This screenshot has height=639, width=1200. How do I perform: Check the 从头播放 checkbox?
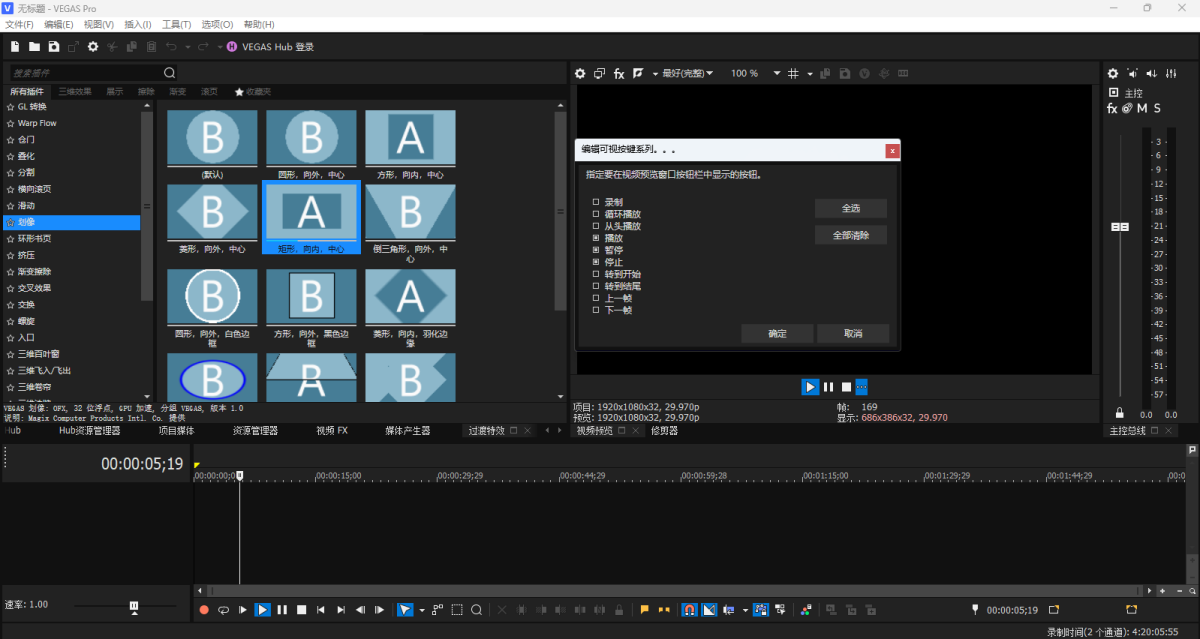coord(596,226)
